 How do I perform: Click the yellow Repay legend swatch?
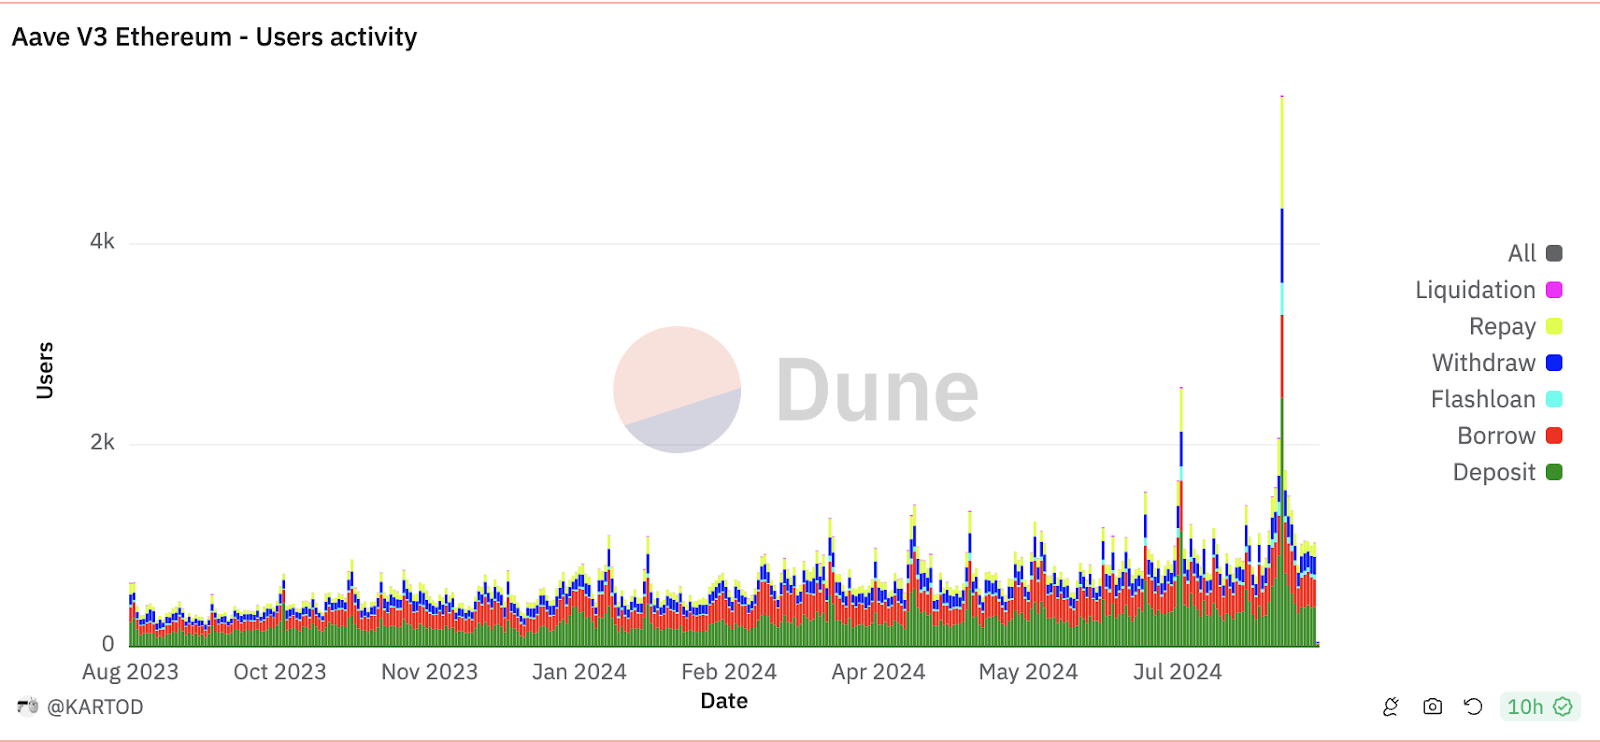(1554, 326)
